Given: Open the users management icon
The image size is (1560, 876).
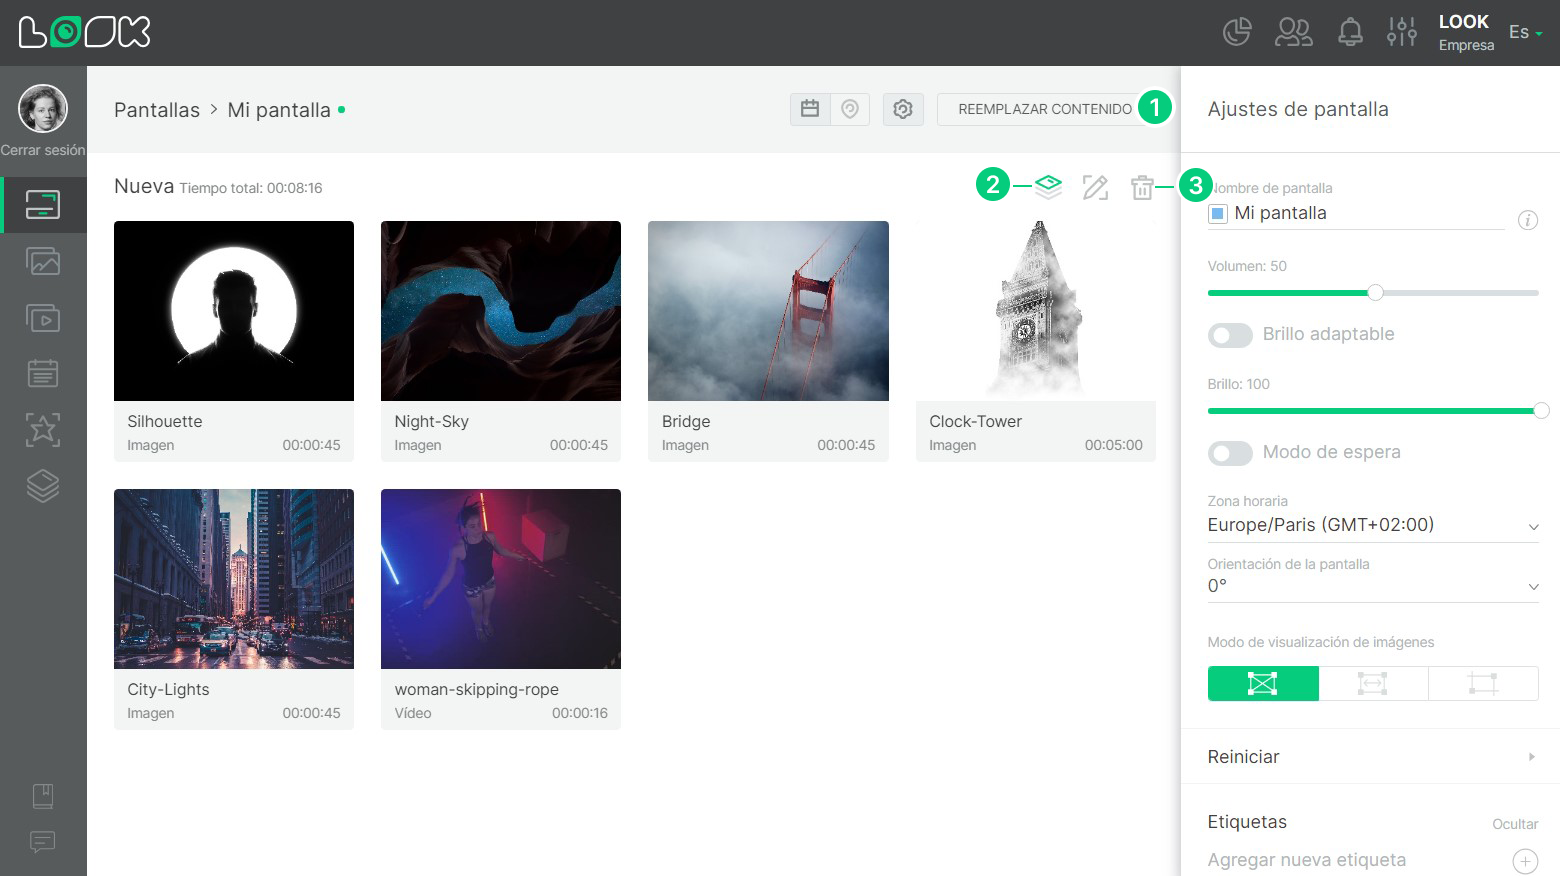Looking at the screenshot, I should 1293,32.
